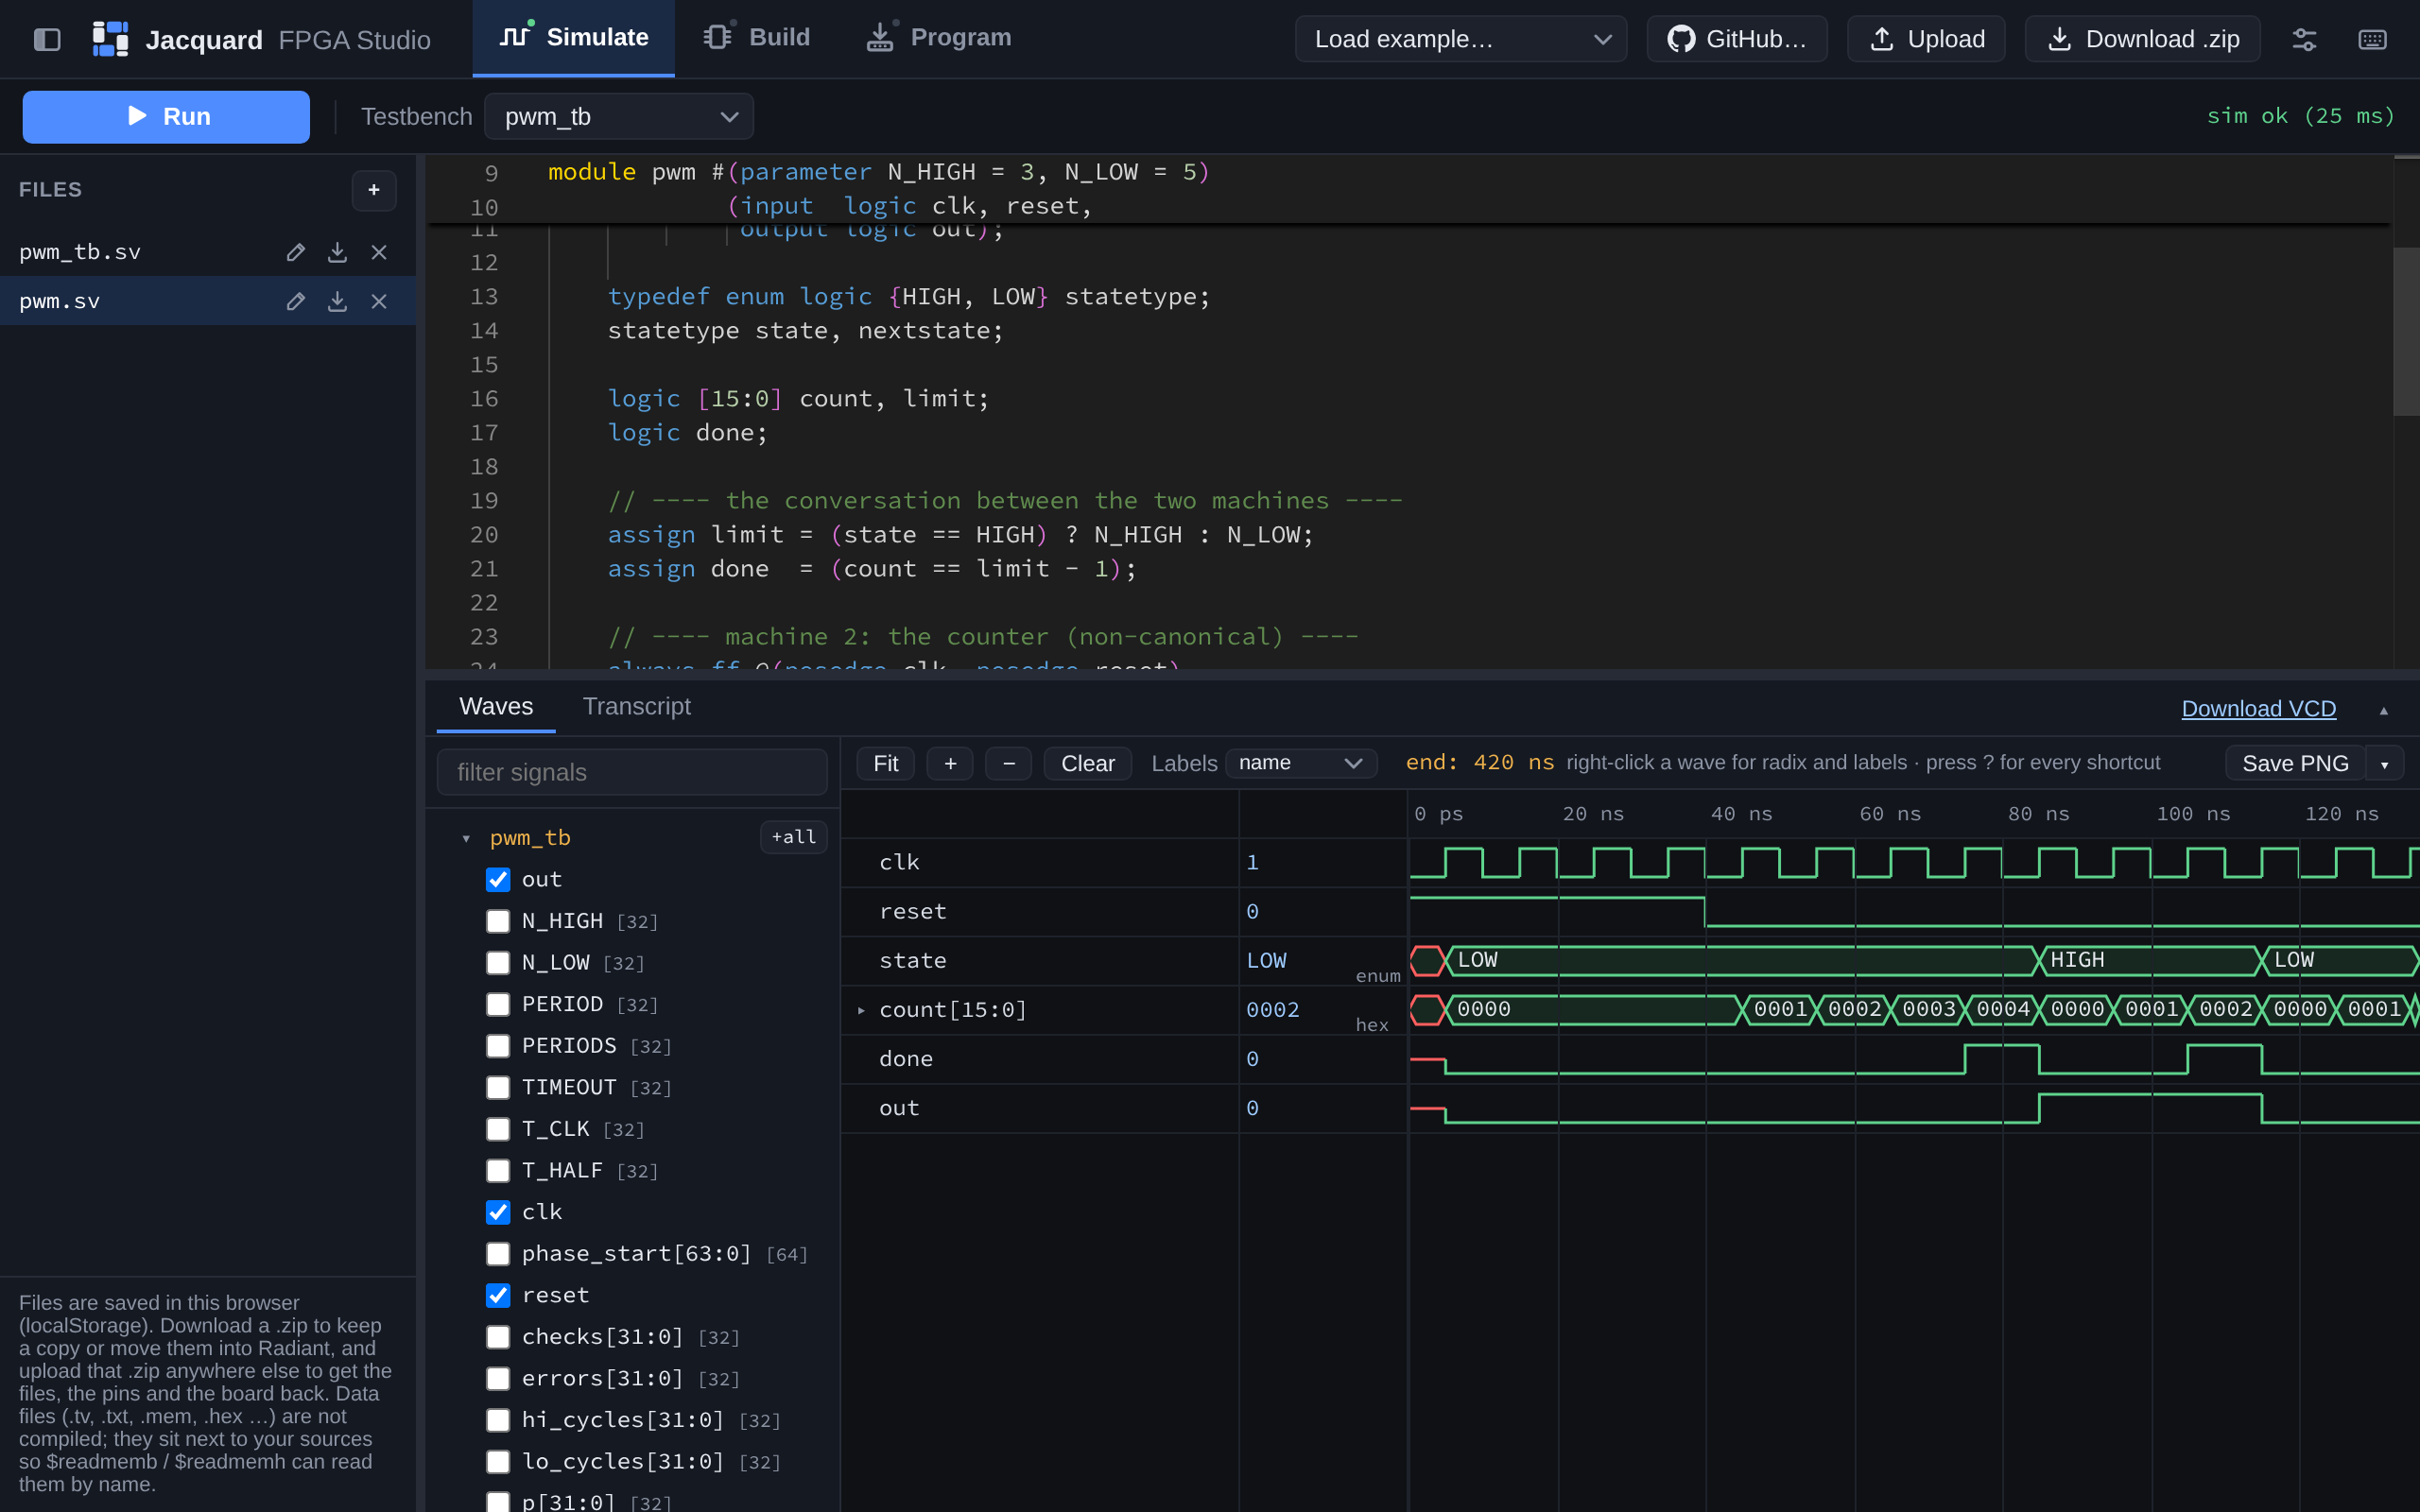Viewport: 2420px width, 1512px height.
Task: Fit the waveform to view
Action: [886, 763]
